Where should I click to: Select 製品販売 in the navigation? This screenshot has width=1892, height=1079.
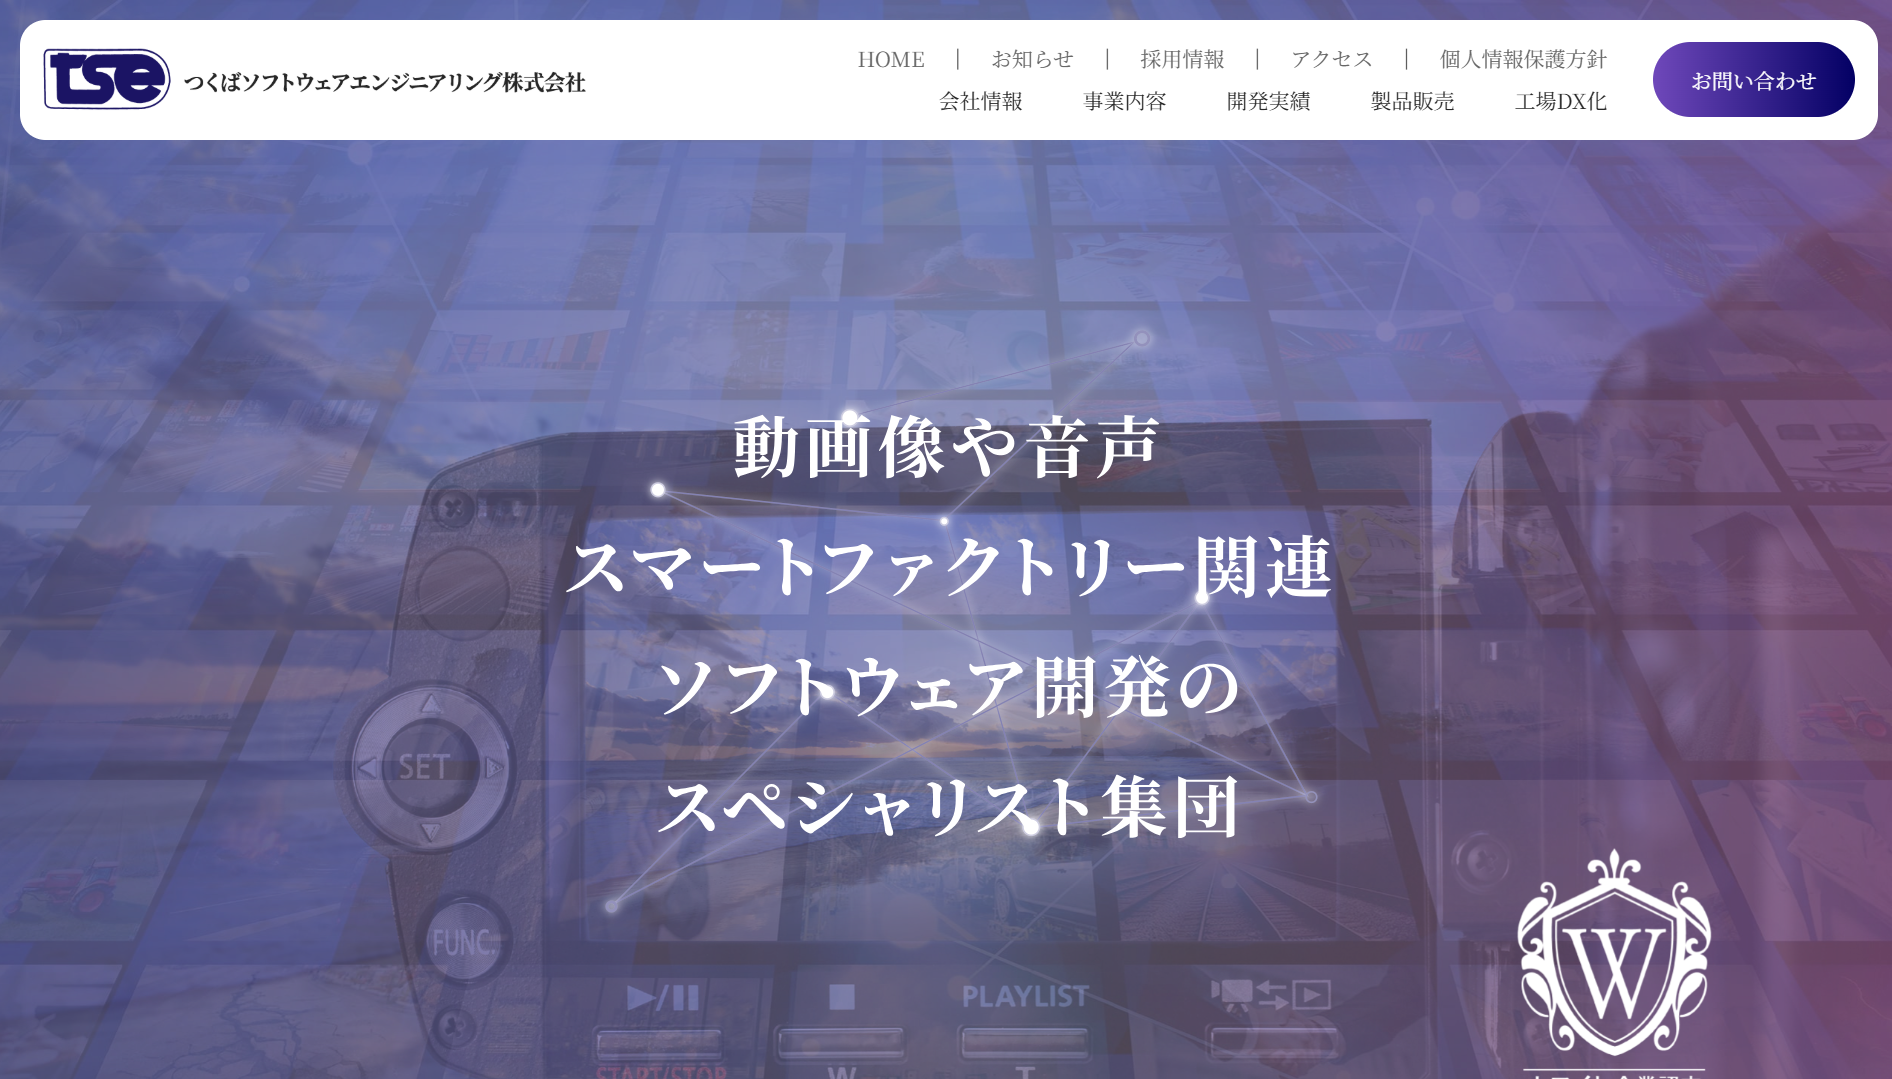[1412, 101]
